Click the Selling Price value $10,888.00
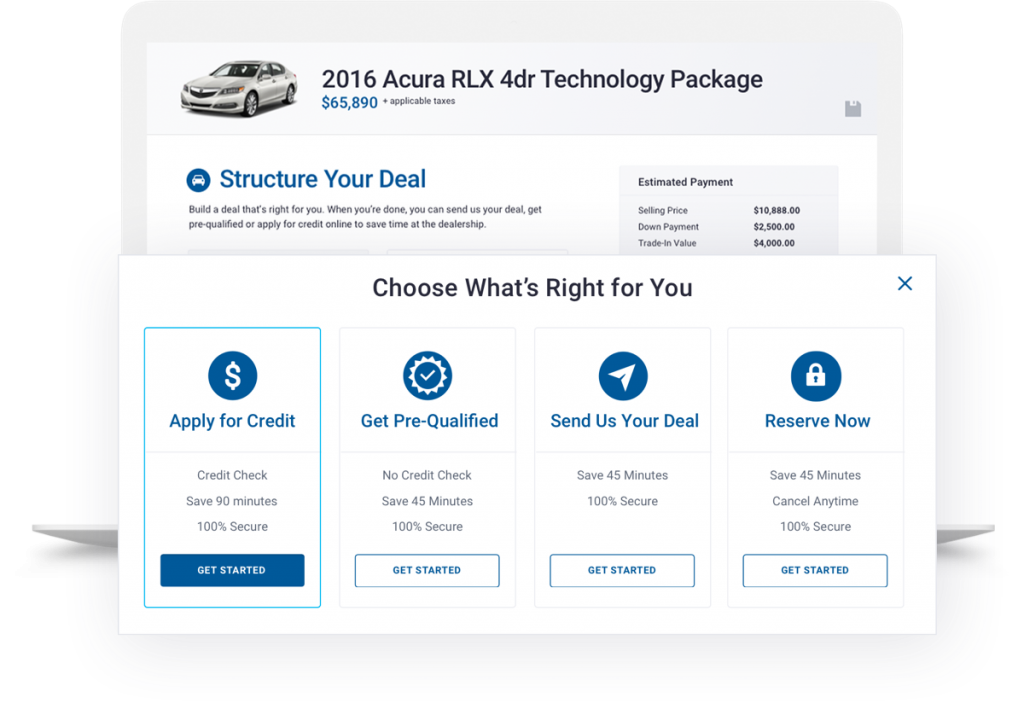This screenshot has height=710, width=1024. point(776,210)
